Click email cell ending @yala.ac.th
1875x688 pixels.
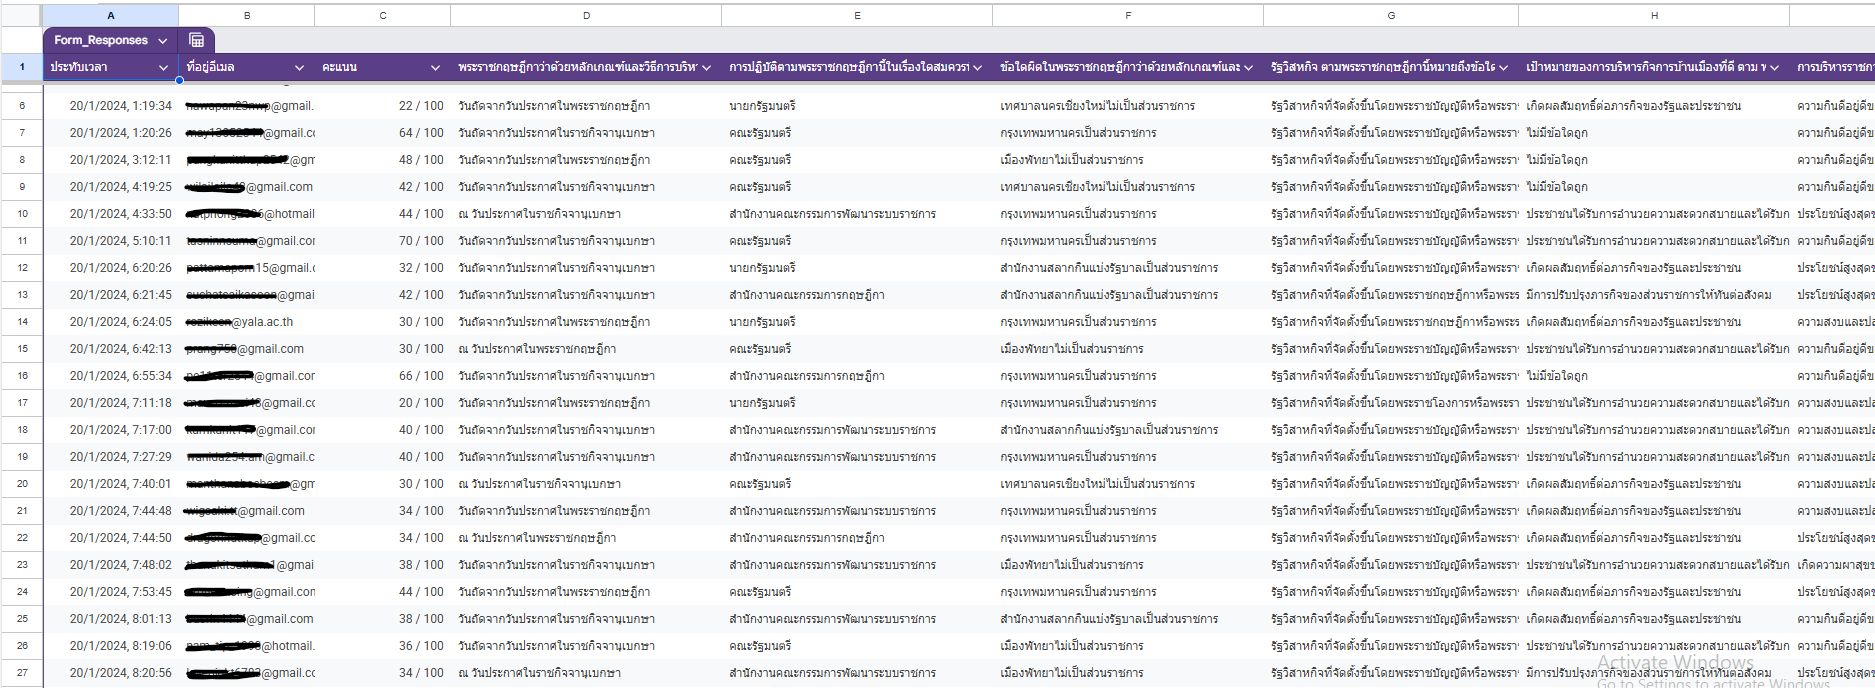(x=247, y=321)
